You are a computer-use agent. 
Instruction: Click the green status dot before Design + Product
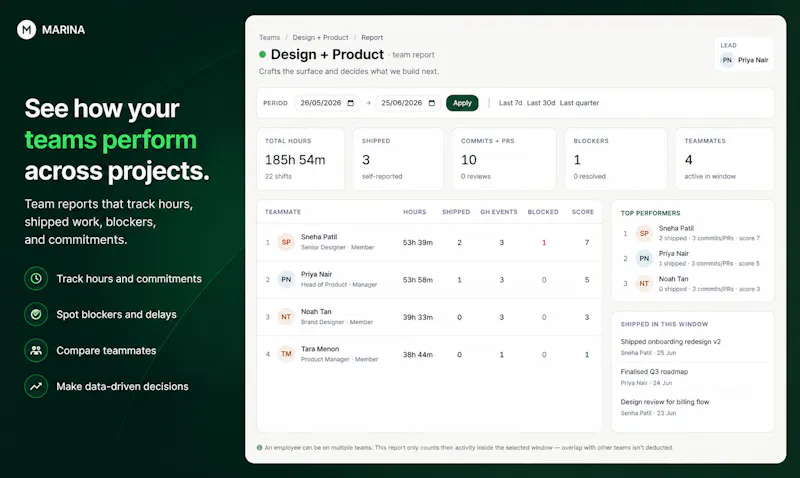tap(262, 54)
